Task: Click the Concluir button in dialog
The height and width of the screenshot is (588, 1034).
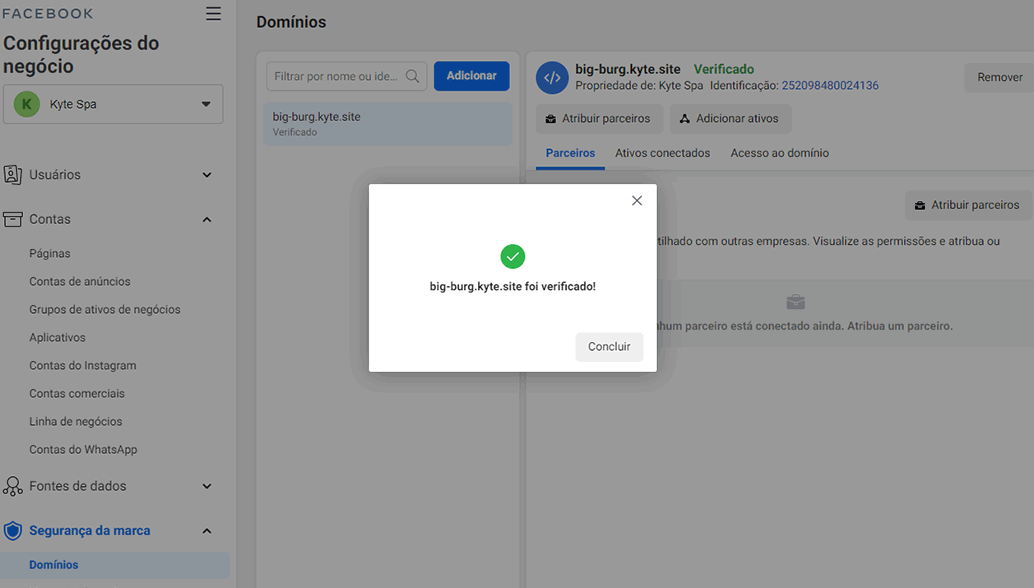Action: click(x=609, y=347)
